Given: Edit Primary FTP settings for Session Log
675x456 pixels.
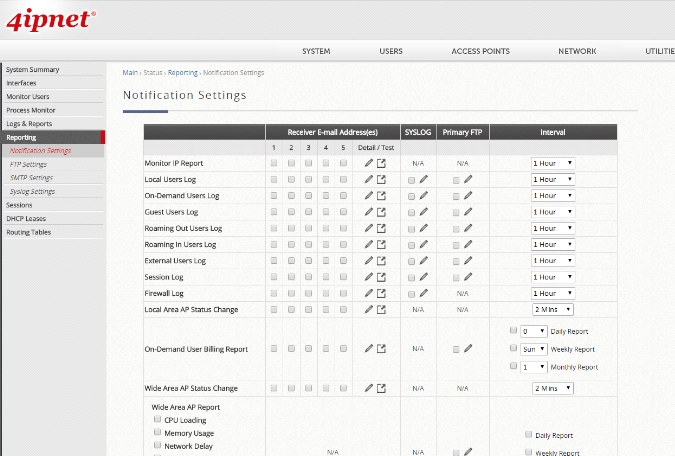Looking at the screenshot, I should click(468, 277).
